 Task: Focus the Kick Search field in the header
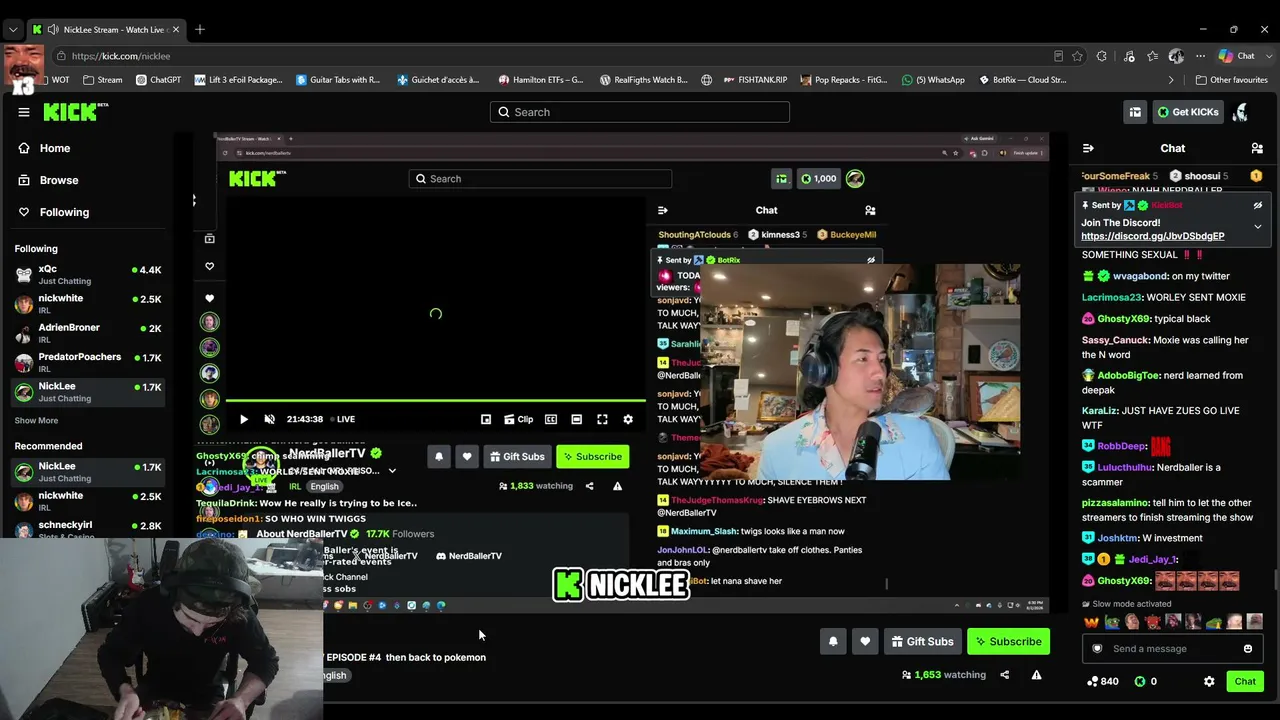640,112
